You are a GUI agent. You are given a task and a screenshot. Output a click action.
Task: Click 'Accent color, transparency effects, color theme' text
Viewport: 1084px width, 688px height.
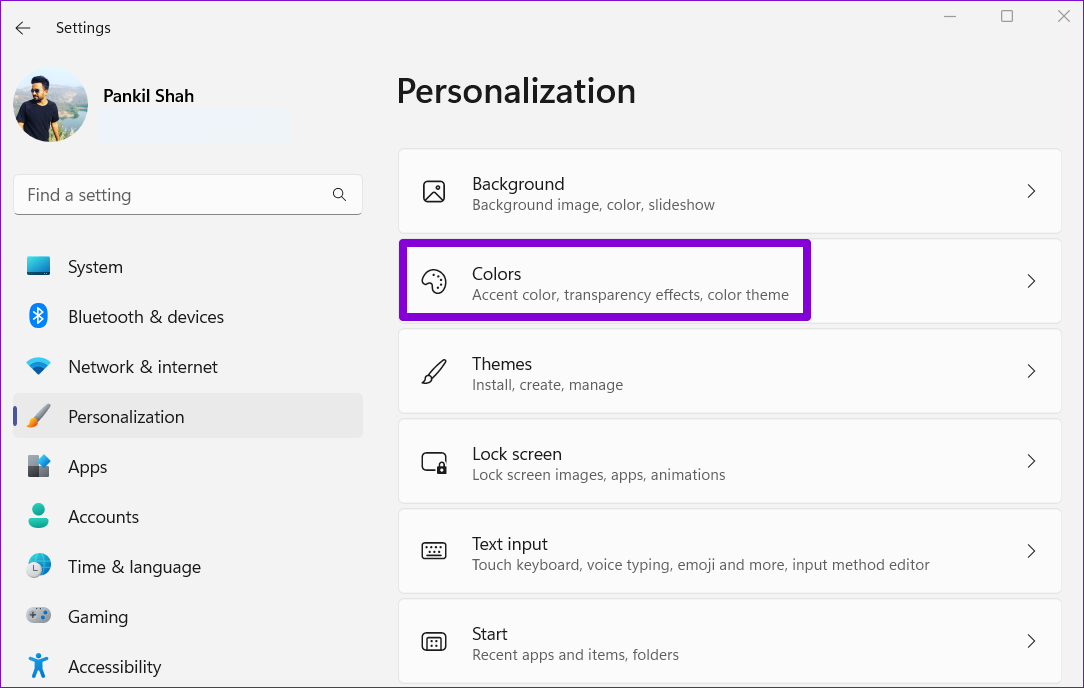coord(630,295)
